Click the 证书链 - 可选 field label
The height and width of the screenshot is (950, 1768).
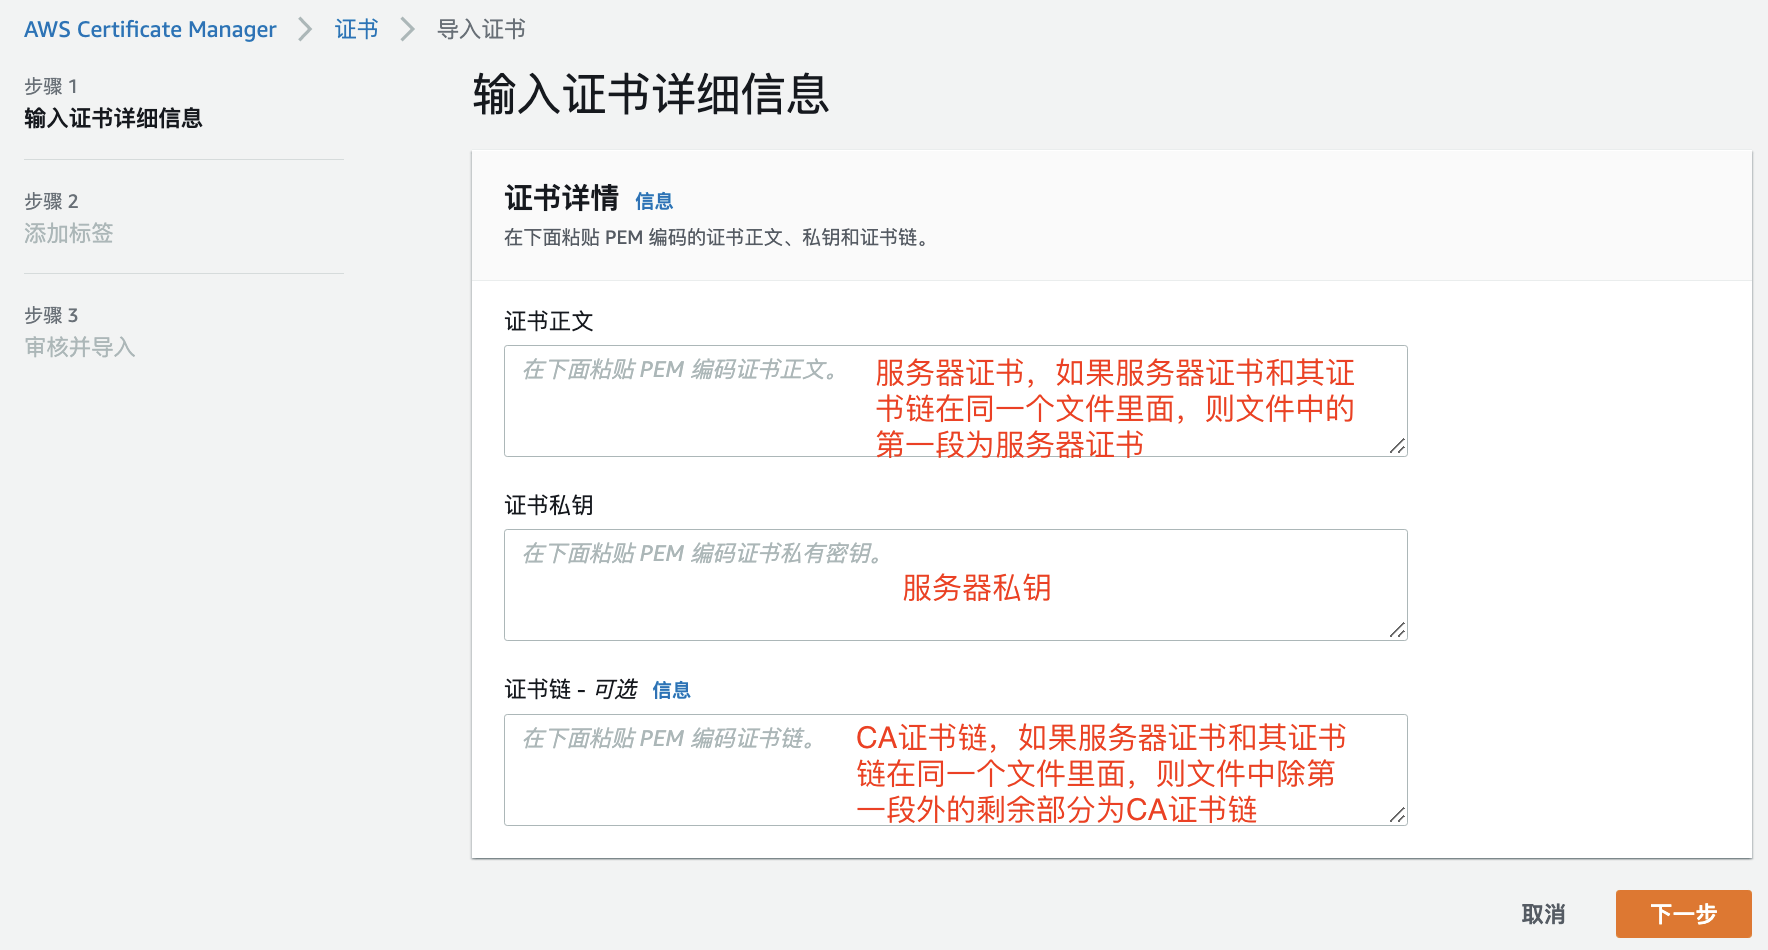pyautogui.click(x=569, y=689)
